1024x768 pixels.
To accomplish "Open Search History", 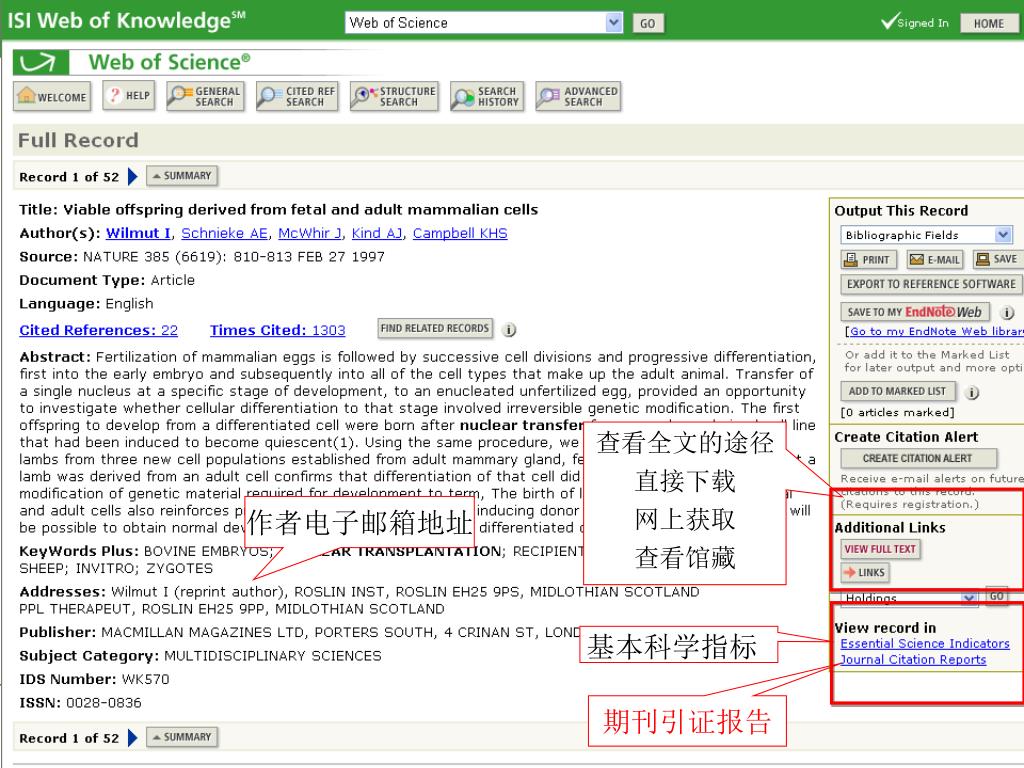I will pos(487,96).
